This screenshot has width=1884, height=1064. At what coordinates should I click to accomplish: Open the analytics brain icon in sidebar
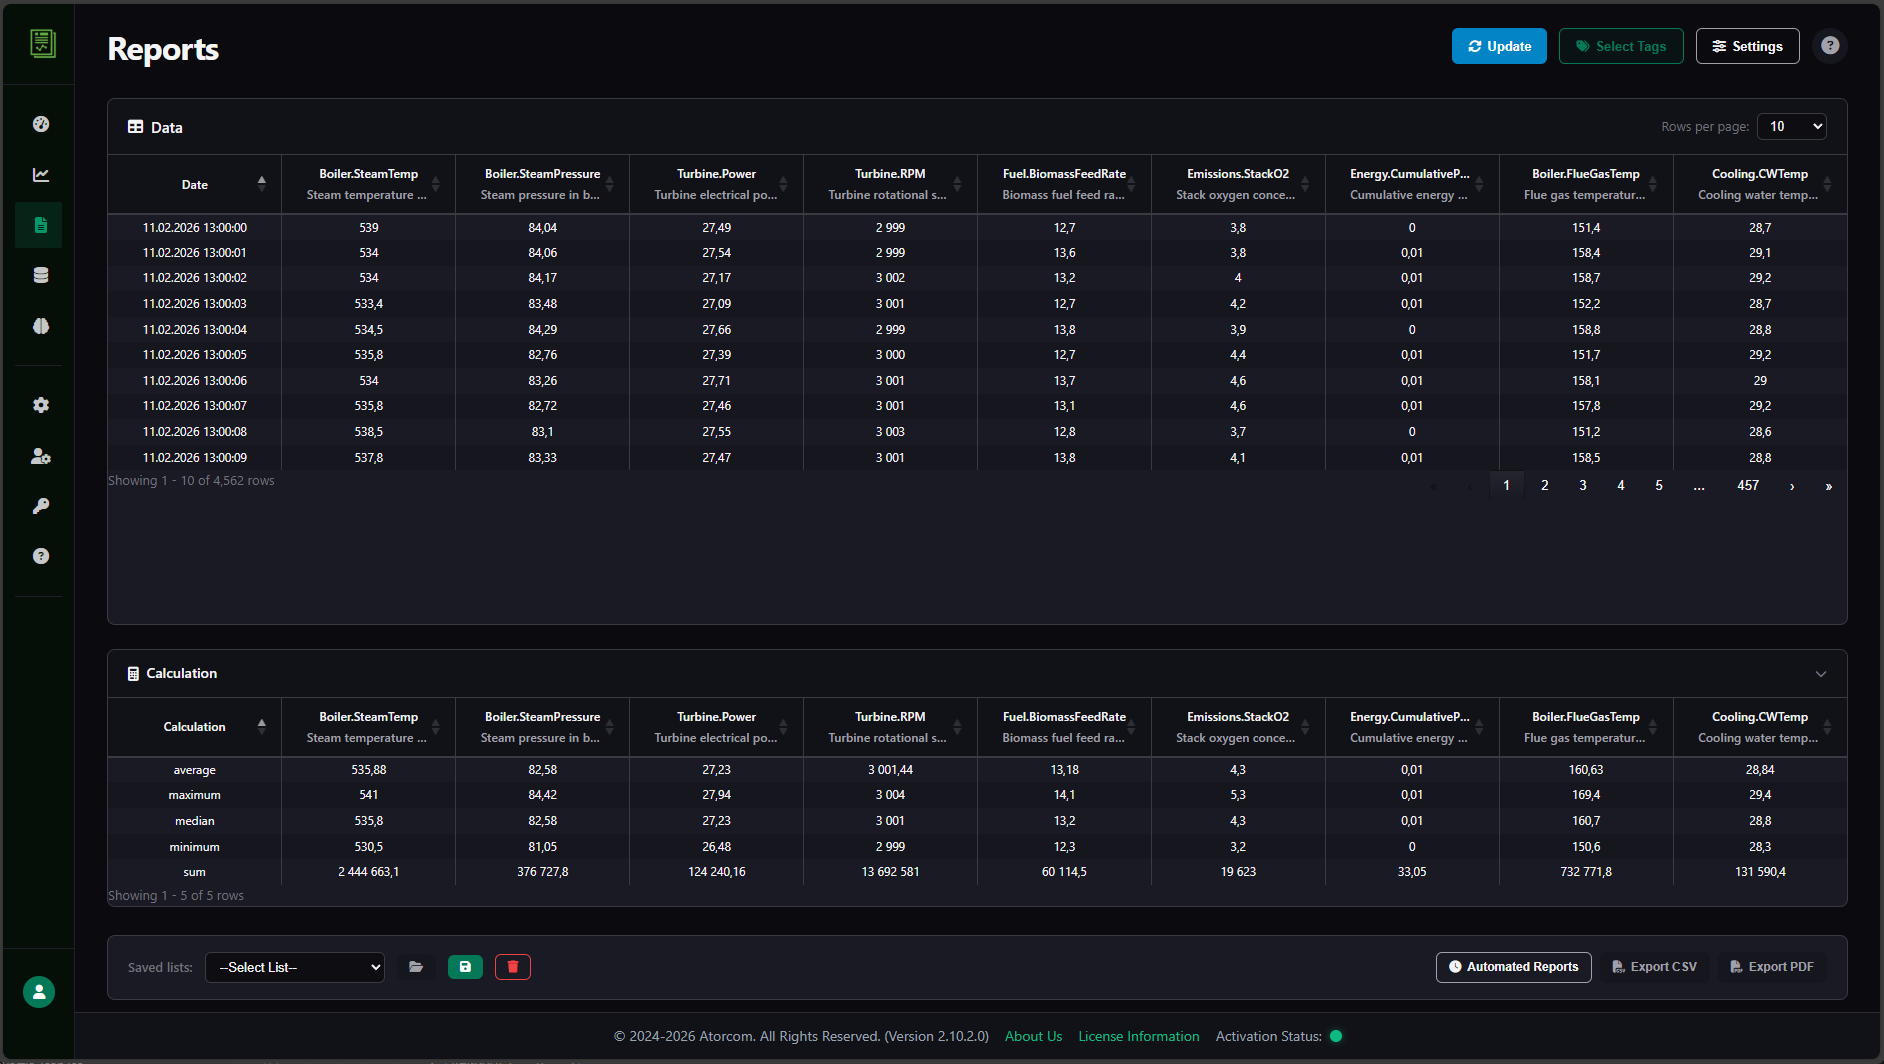click(x=40, y=326)
